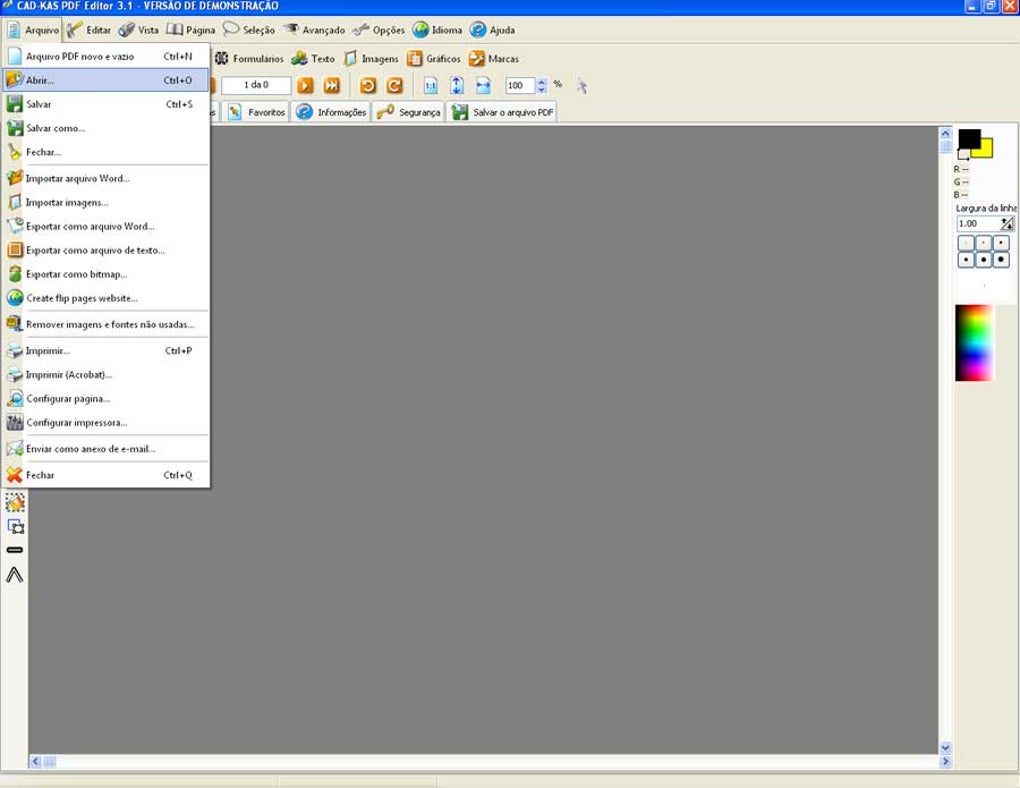Screen dimensions: 1020x788
Task: Select Remover imagens e fontes não usadas...
Action: click(106, 324)
